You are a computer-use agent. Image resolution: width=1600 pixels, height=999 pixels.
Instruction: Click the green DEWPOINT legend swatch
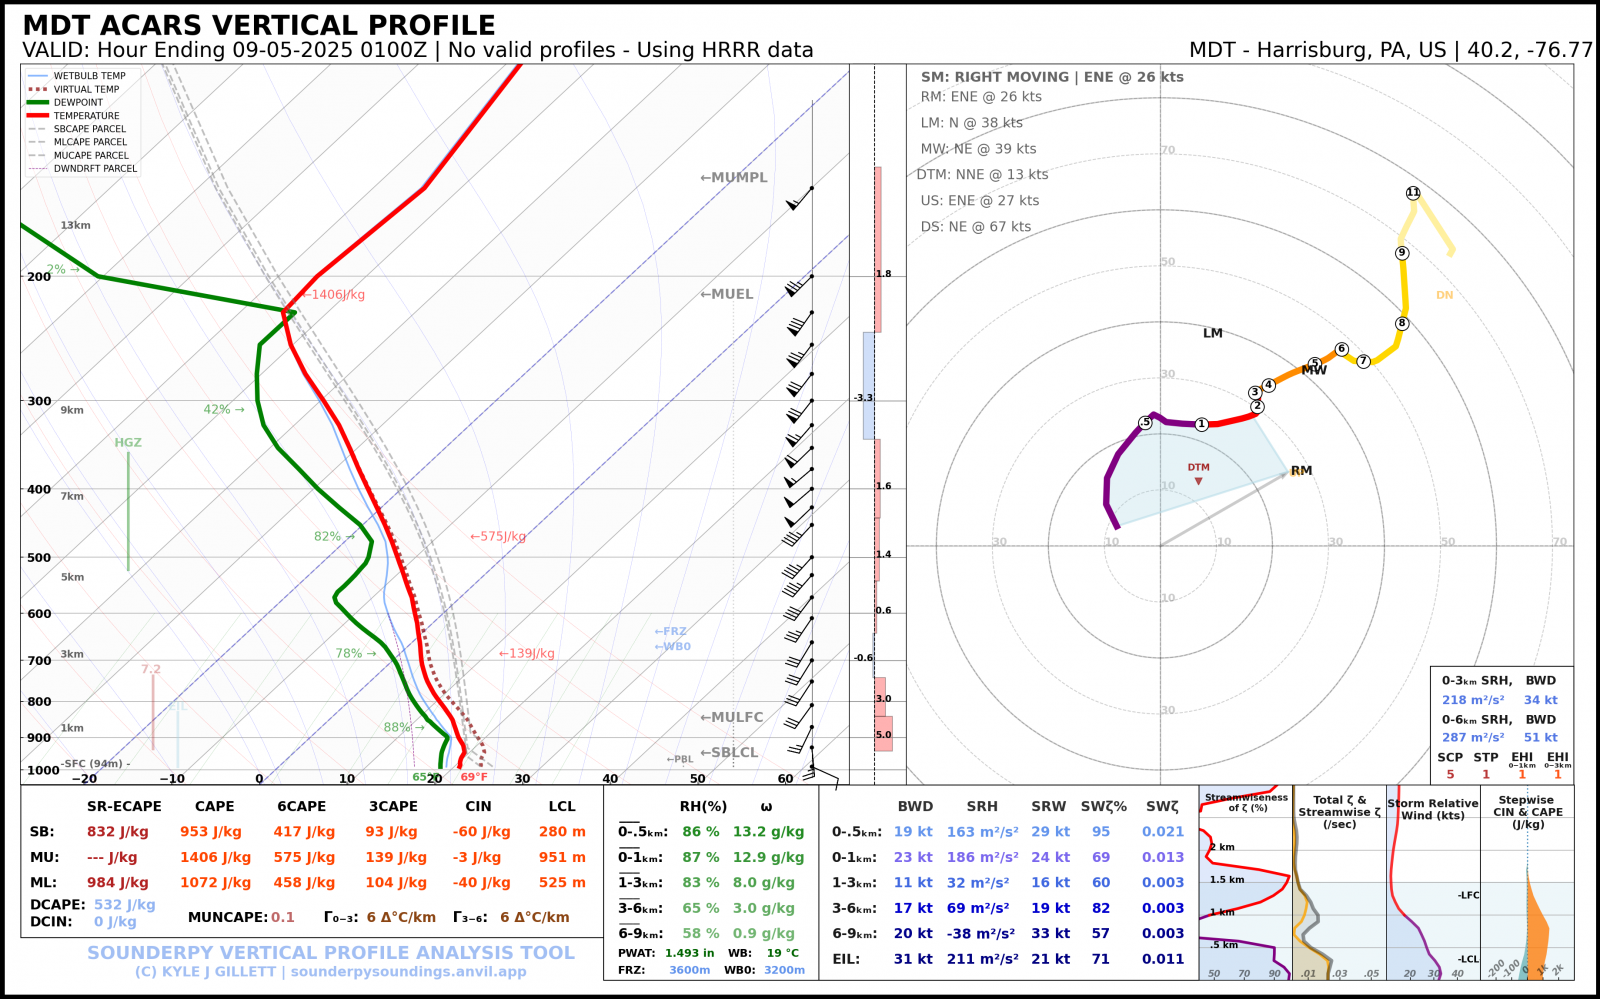pyautogui.click(x=38, y=103)
